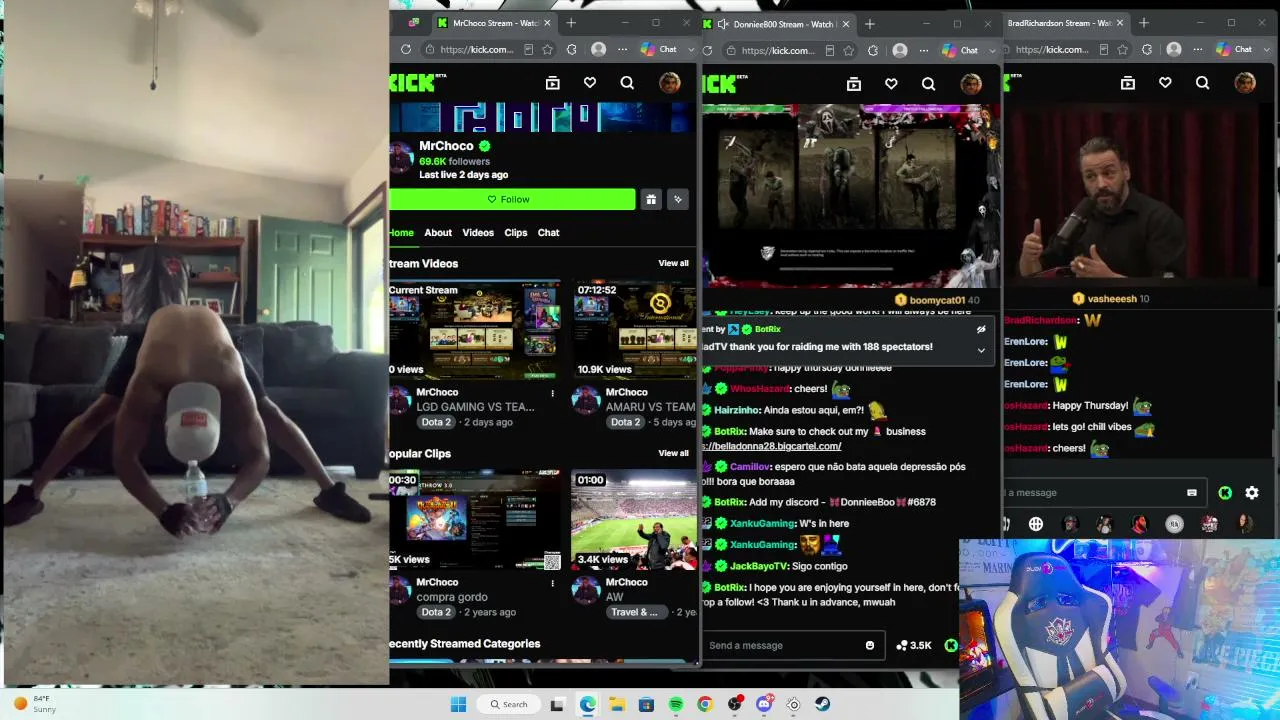
Task: Unmute the Donniee800 Stream tab speaker icon
Action: (x=722, y=24)
